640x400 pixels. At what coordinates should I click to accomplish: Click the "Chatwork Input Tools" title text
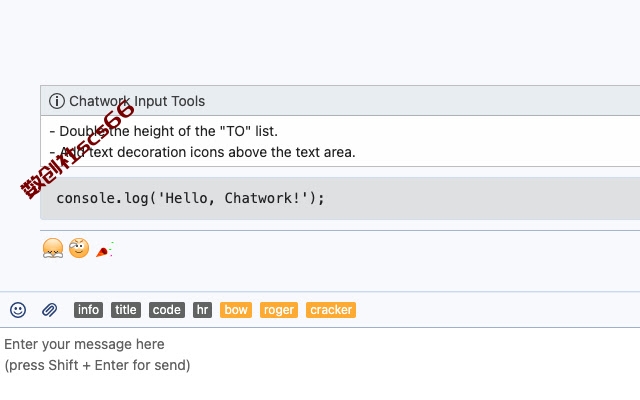tap(137, 101)
